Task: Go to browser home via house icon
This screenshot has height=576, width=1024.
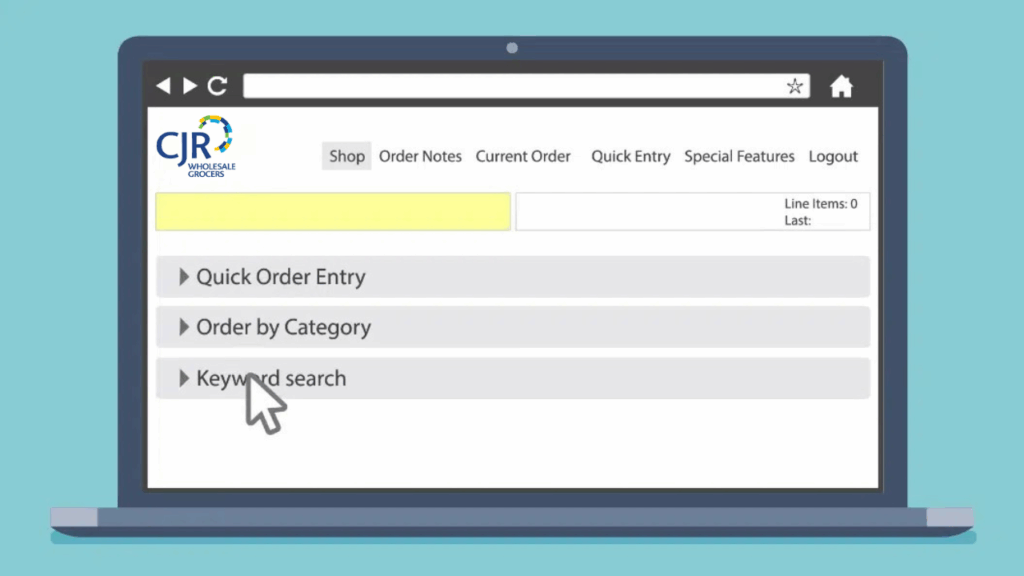Action: point(841,87)
